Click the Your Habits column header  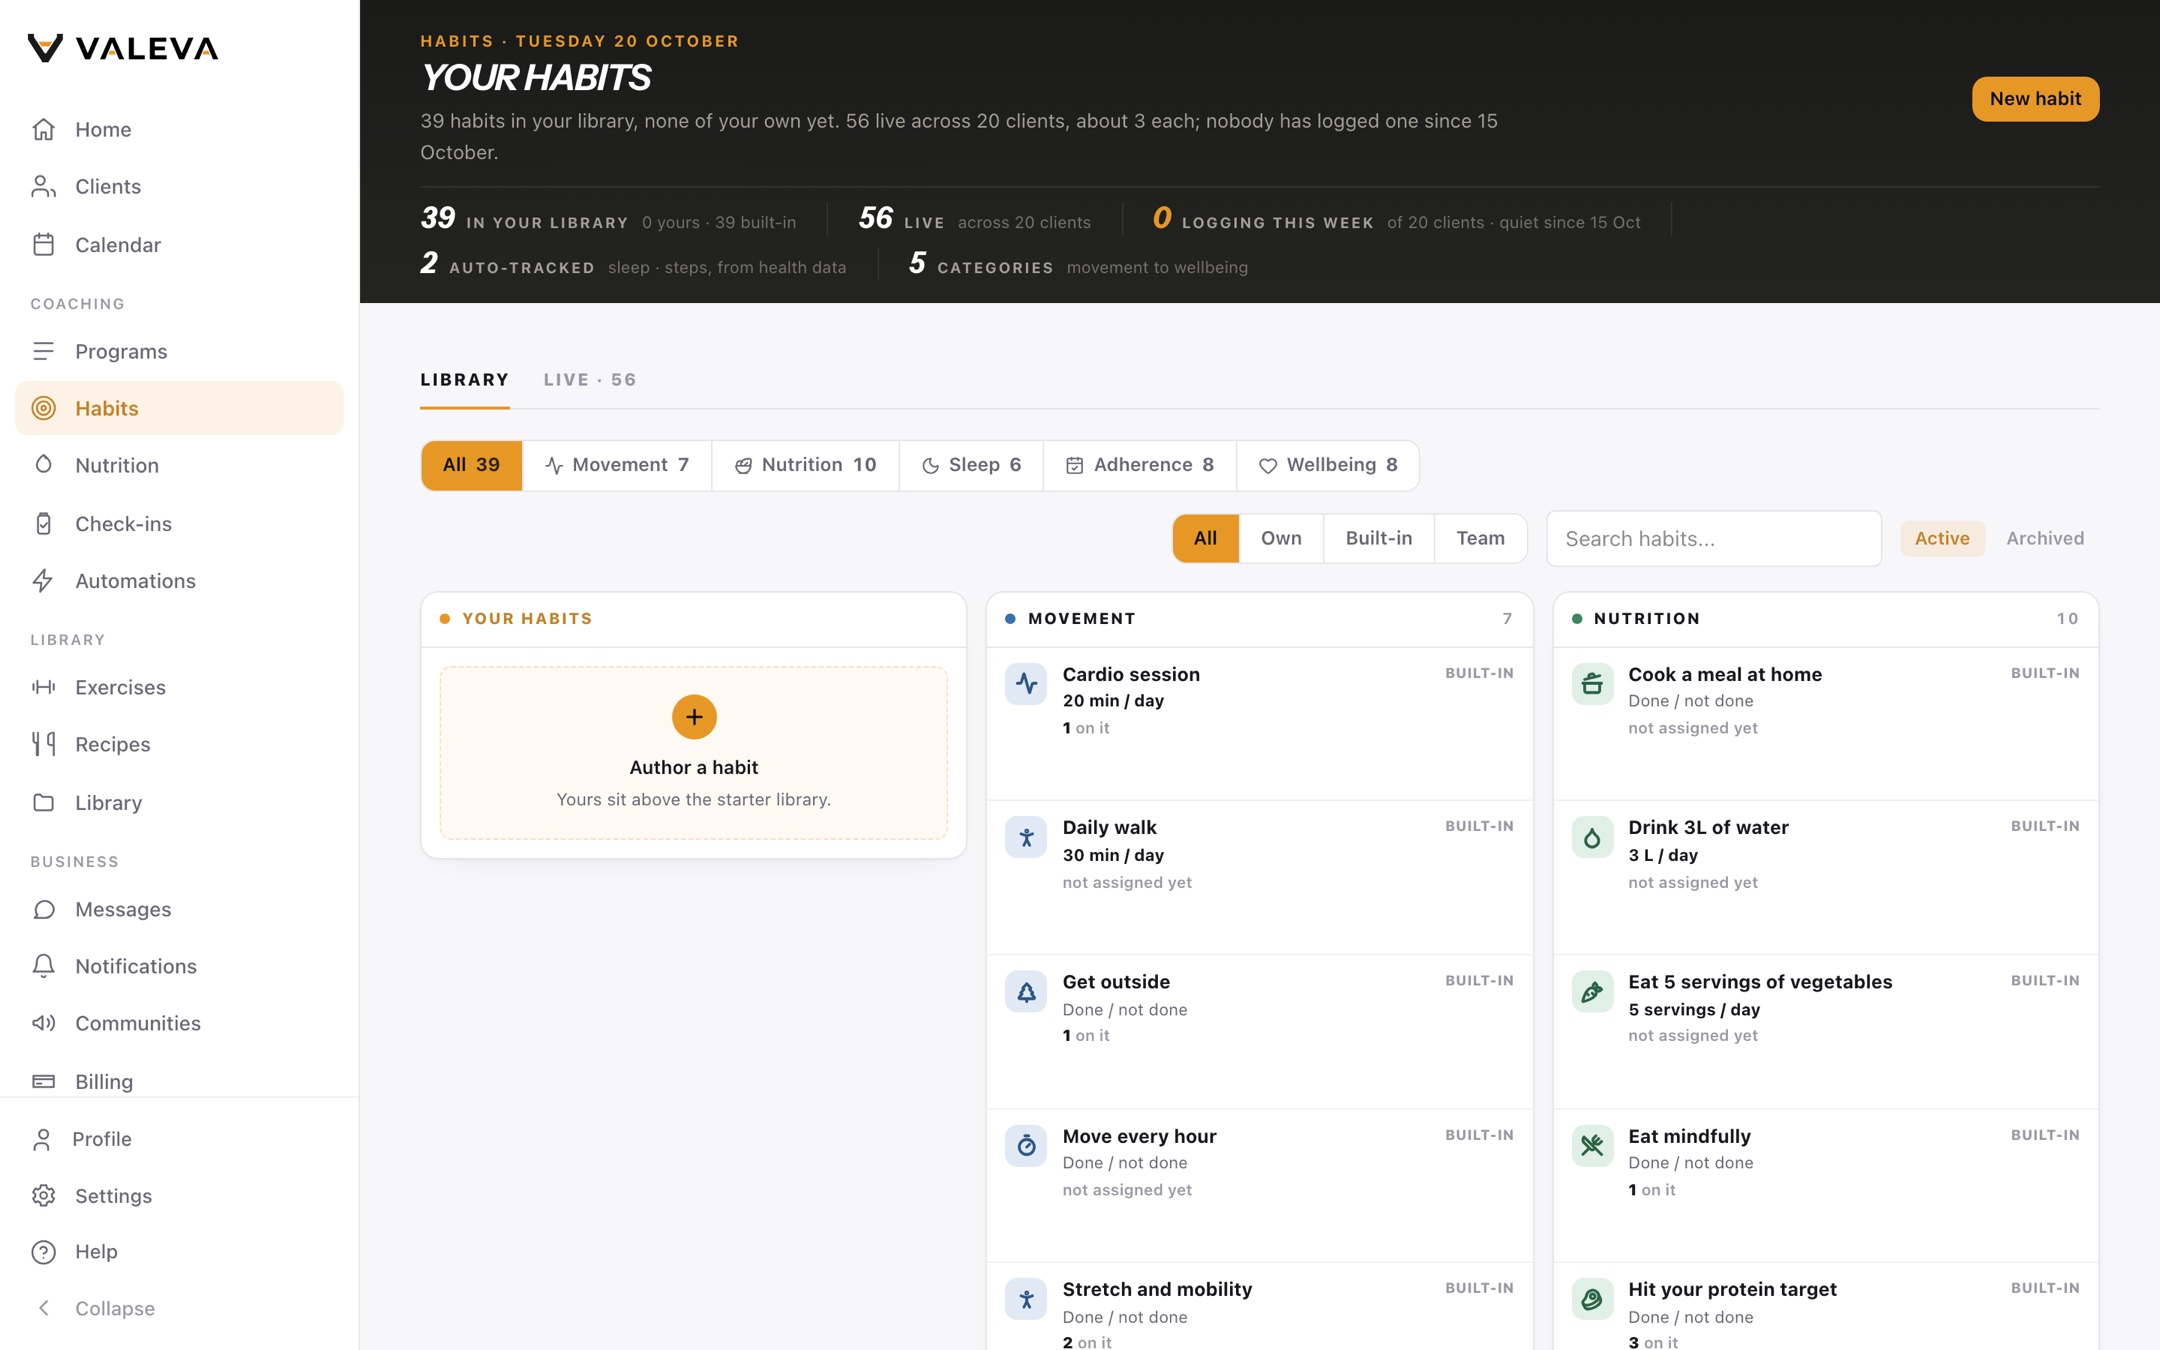pyautogui.click(x=694, y=619)
